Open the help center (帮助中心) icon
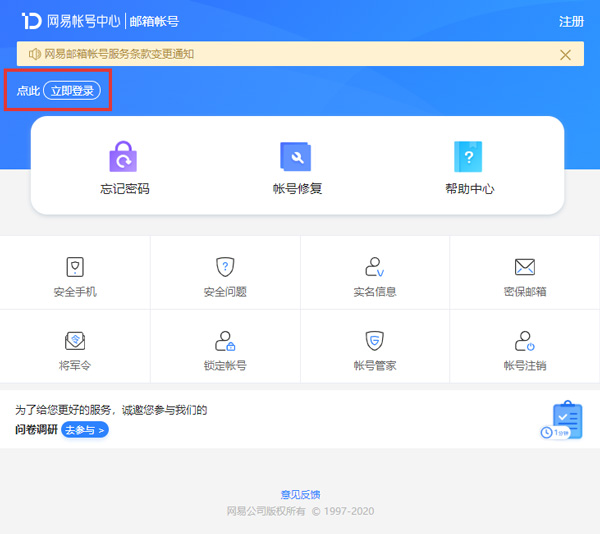Image resolution: width=600 pixels, height=534 pixels. (x=469, y=157)
